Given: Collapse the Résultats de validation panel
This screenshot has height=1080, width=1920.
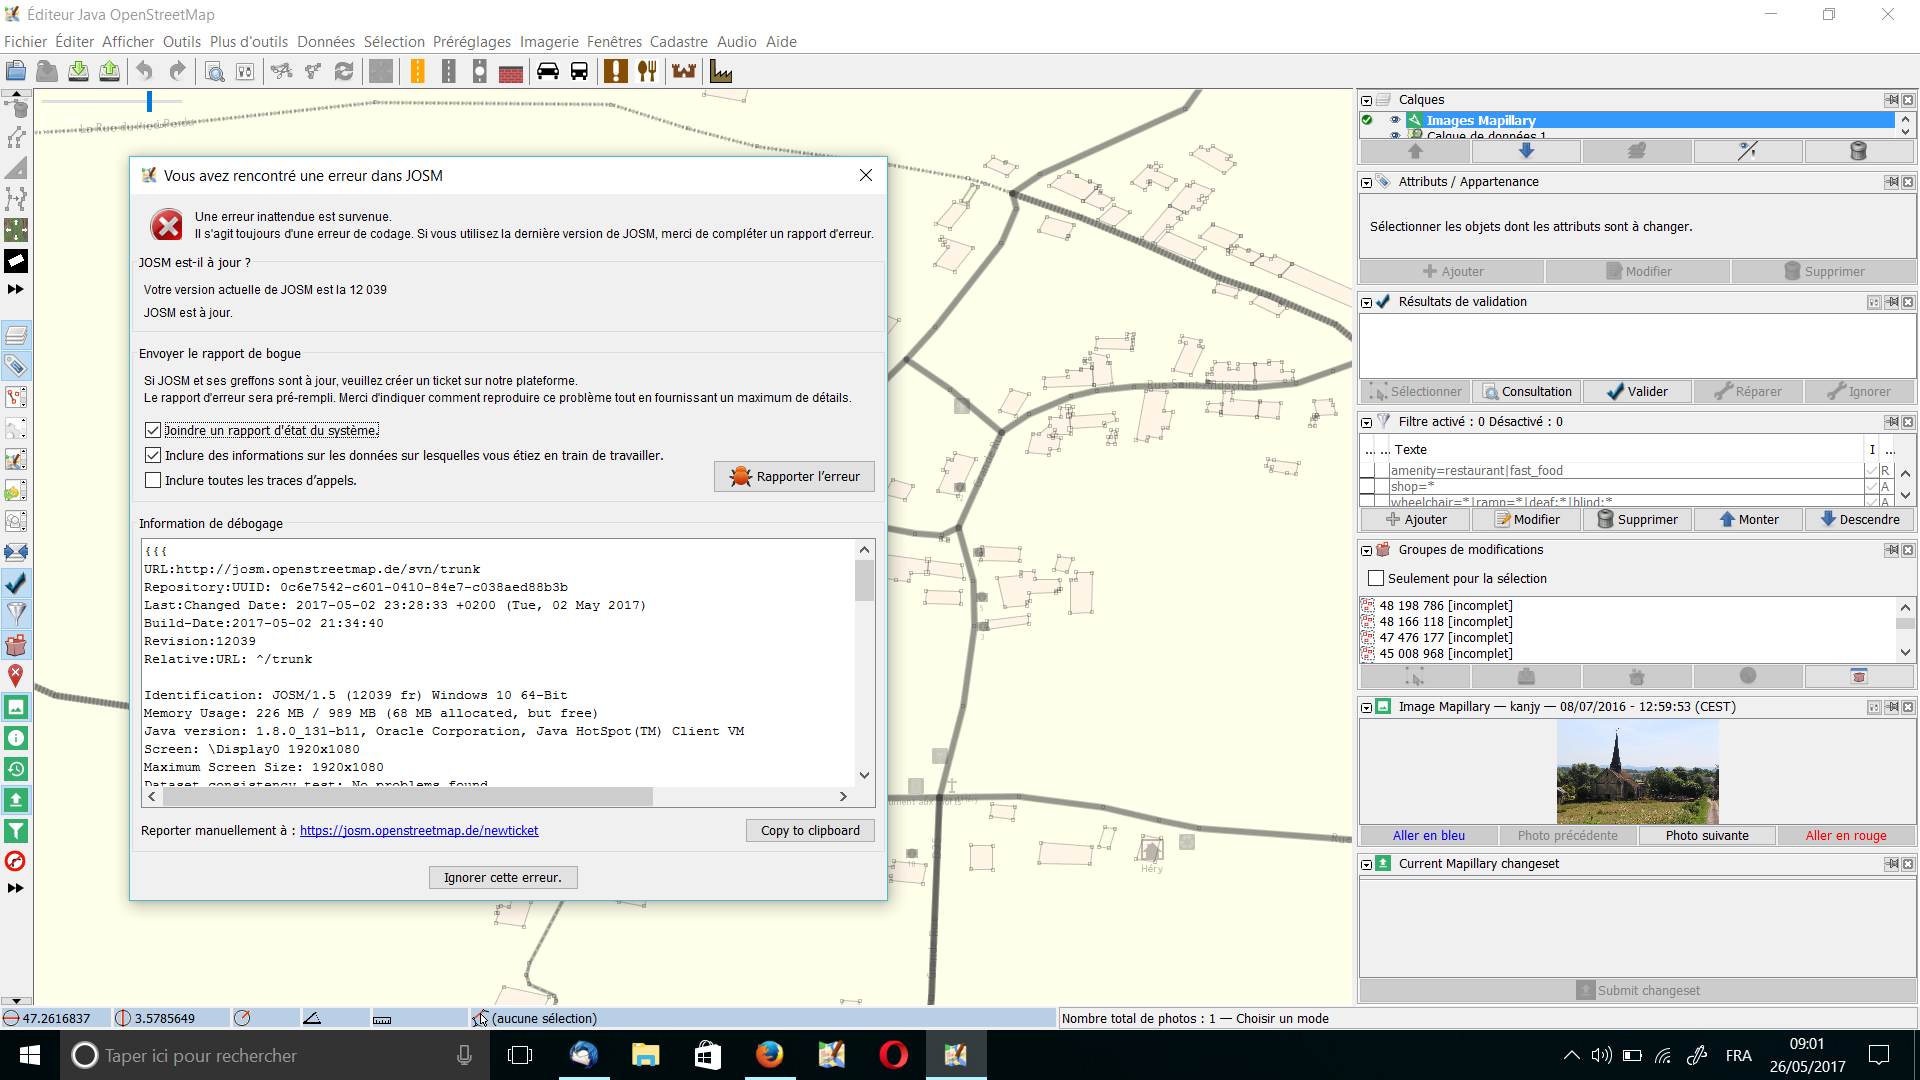Looking at the screenshot, I should tap(1366, 302).
